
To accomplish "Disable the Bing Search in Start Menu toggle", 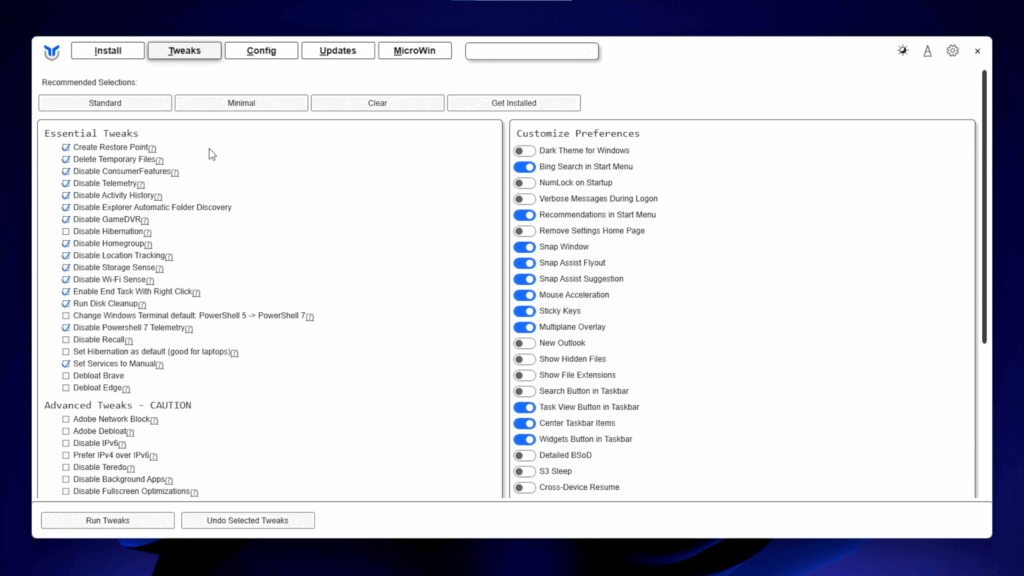I will pos(524,167).
